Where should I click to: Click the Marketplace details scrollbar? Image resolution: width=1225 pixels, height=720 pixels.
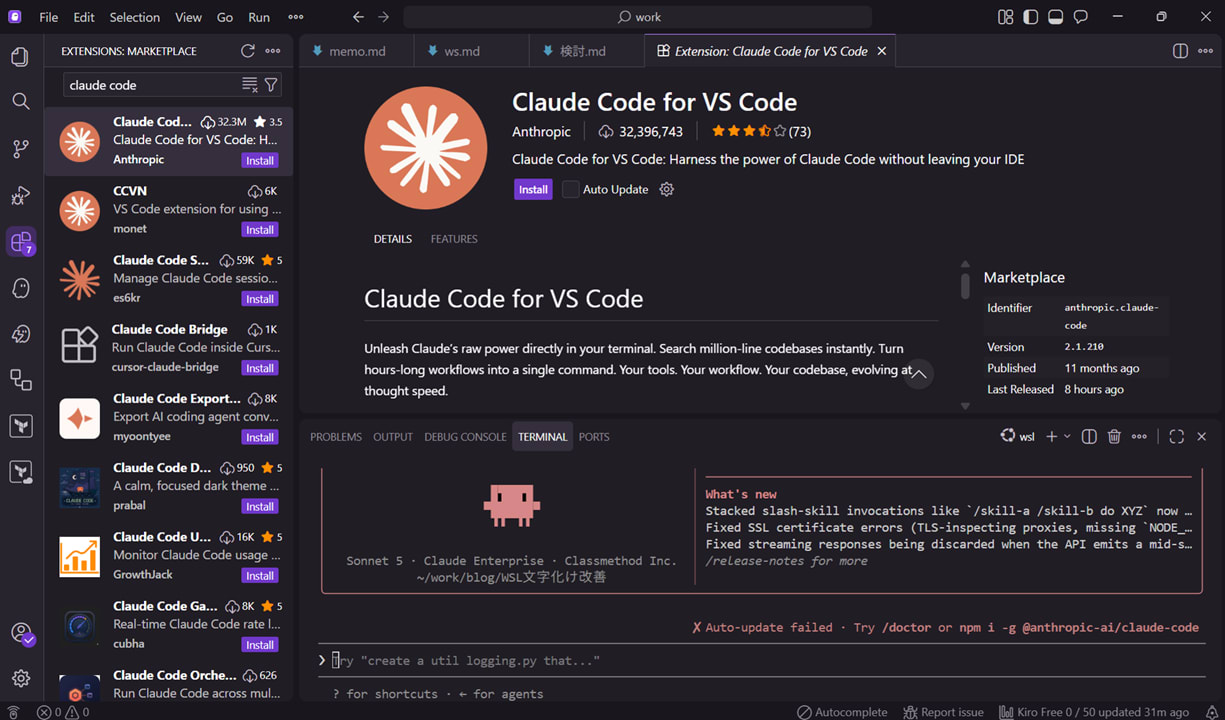pos(965,285)
